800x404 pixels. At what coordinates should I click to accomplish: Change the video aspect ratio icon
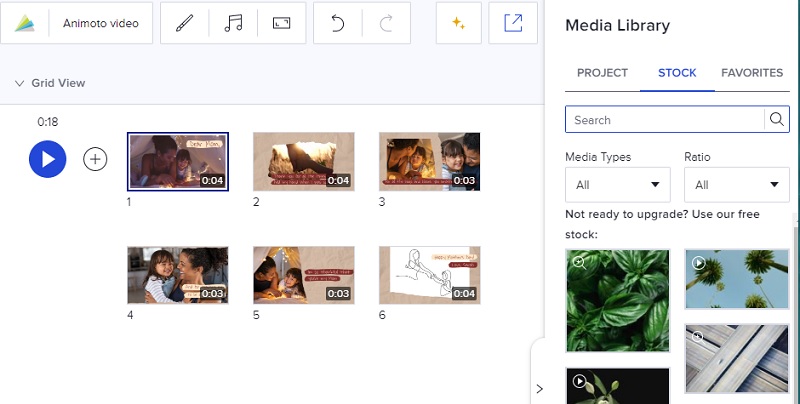pos(282,23)
